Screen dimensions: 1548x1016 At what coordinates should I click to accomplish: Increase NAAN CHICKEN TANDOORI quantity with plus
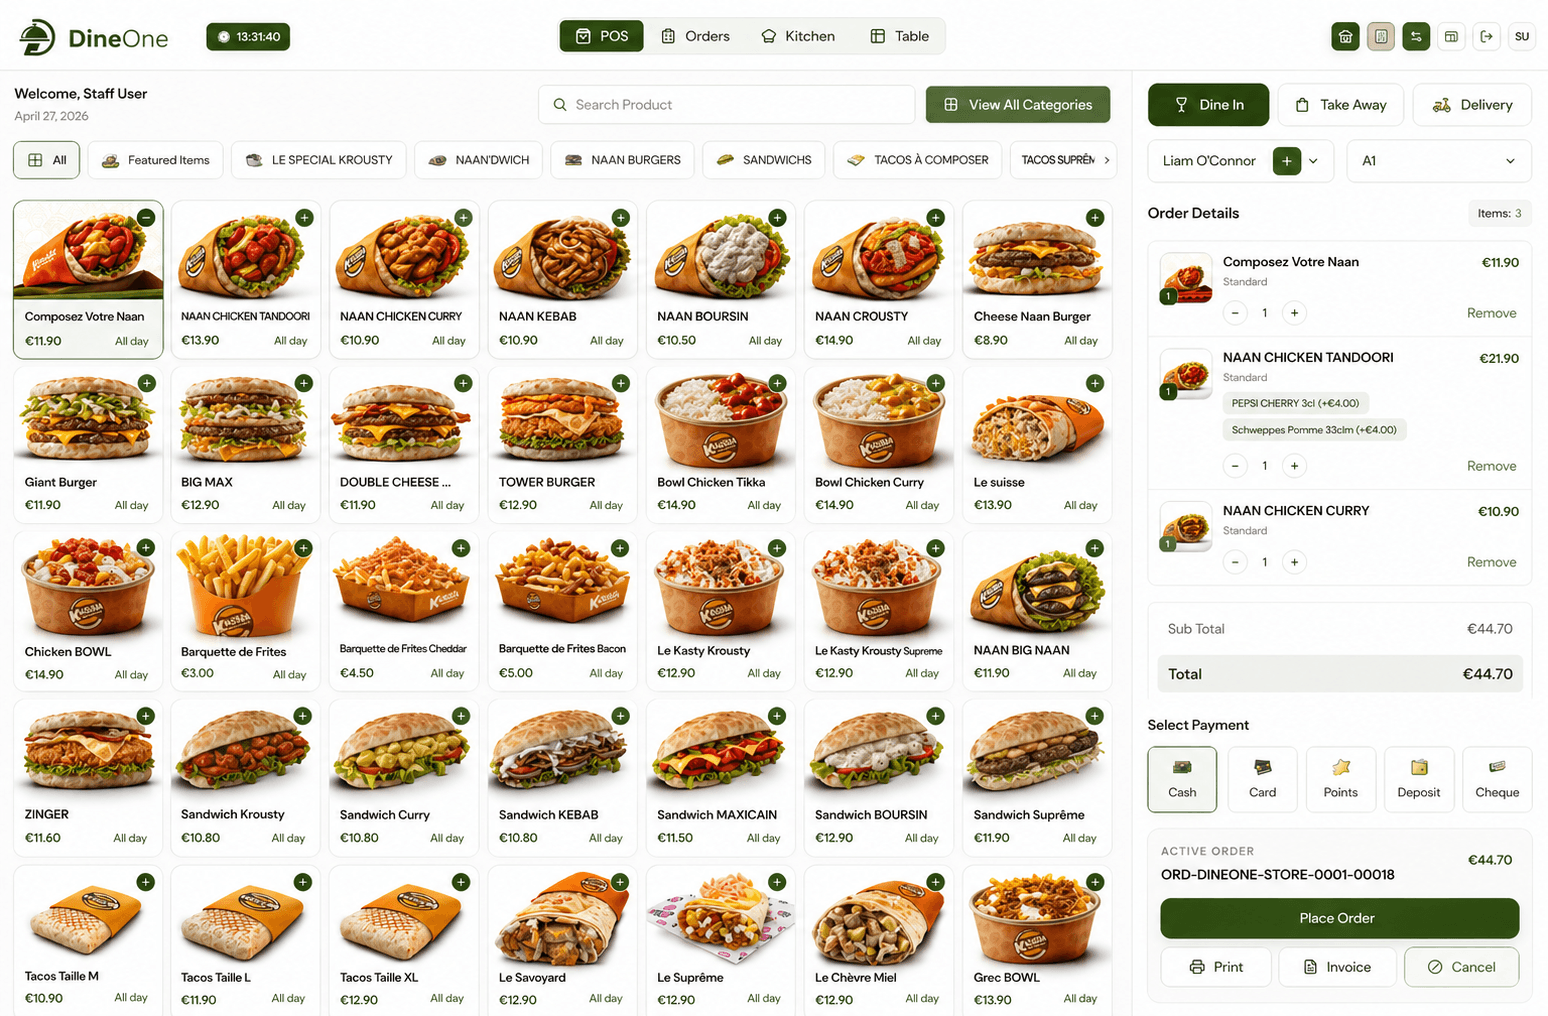[1294, 466]
